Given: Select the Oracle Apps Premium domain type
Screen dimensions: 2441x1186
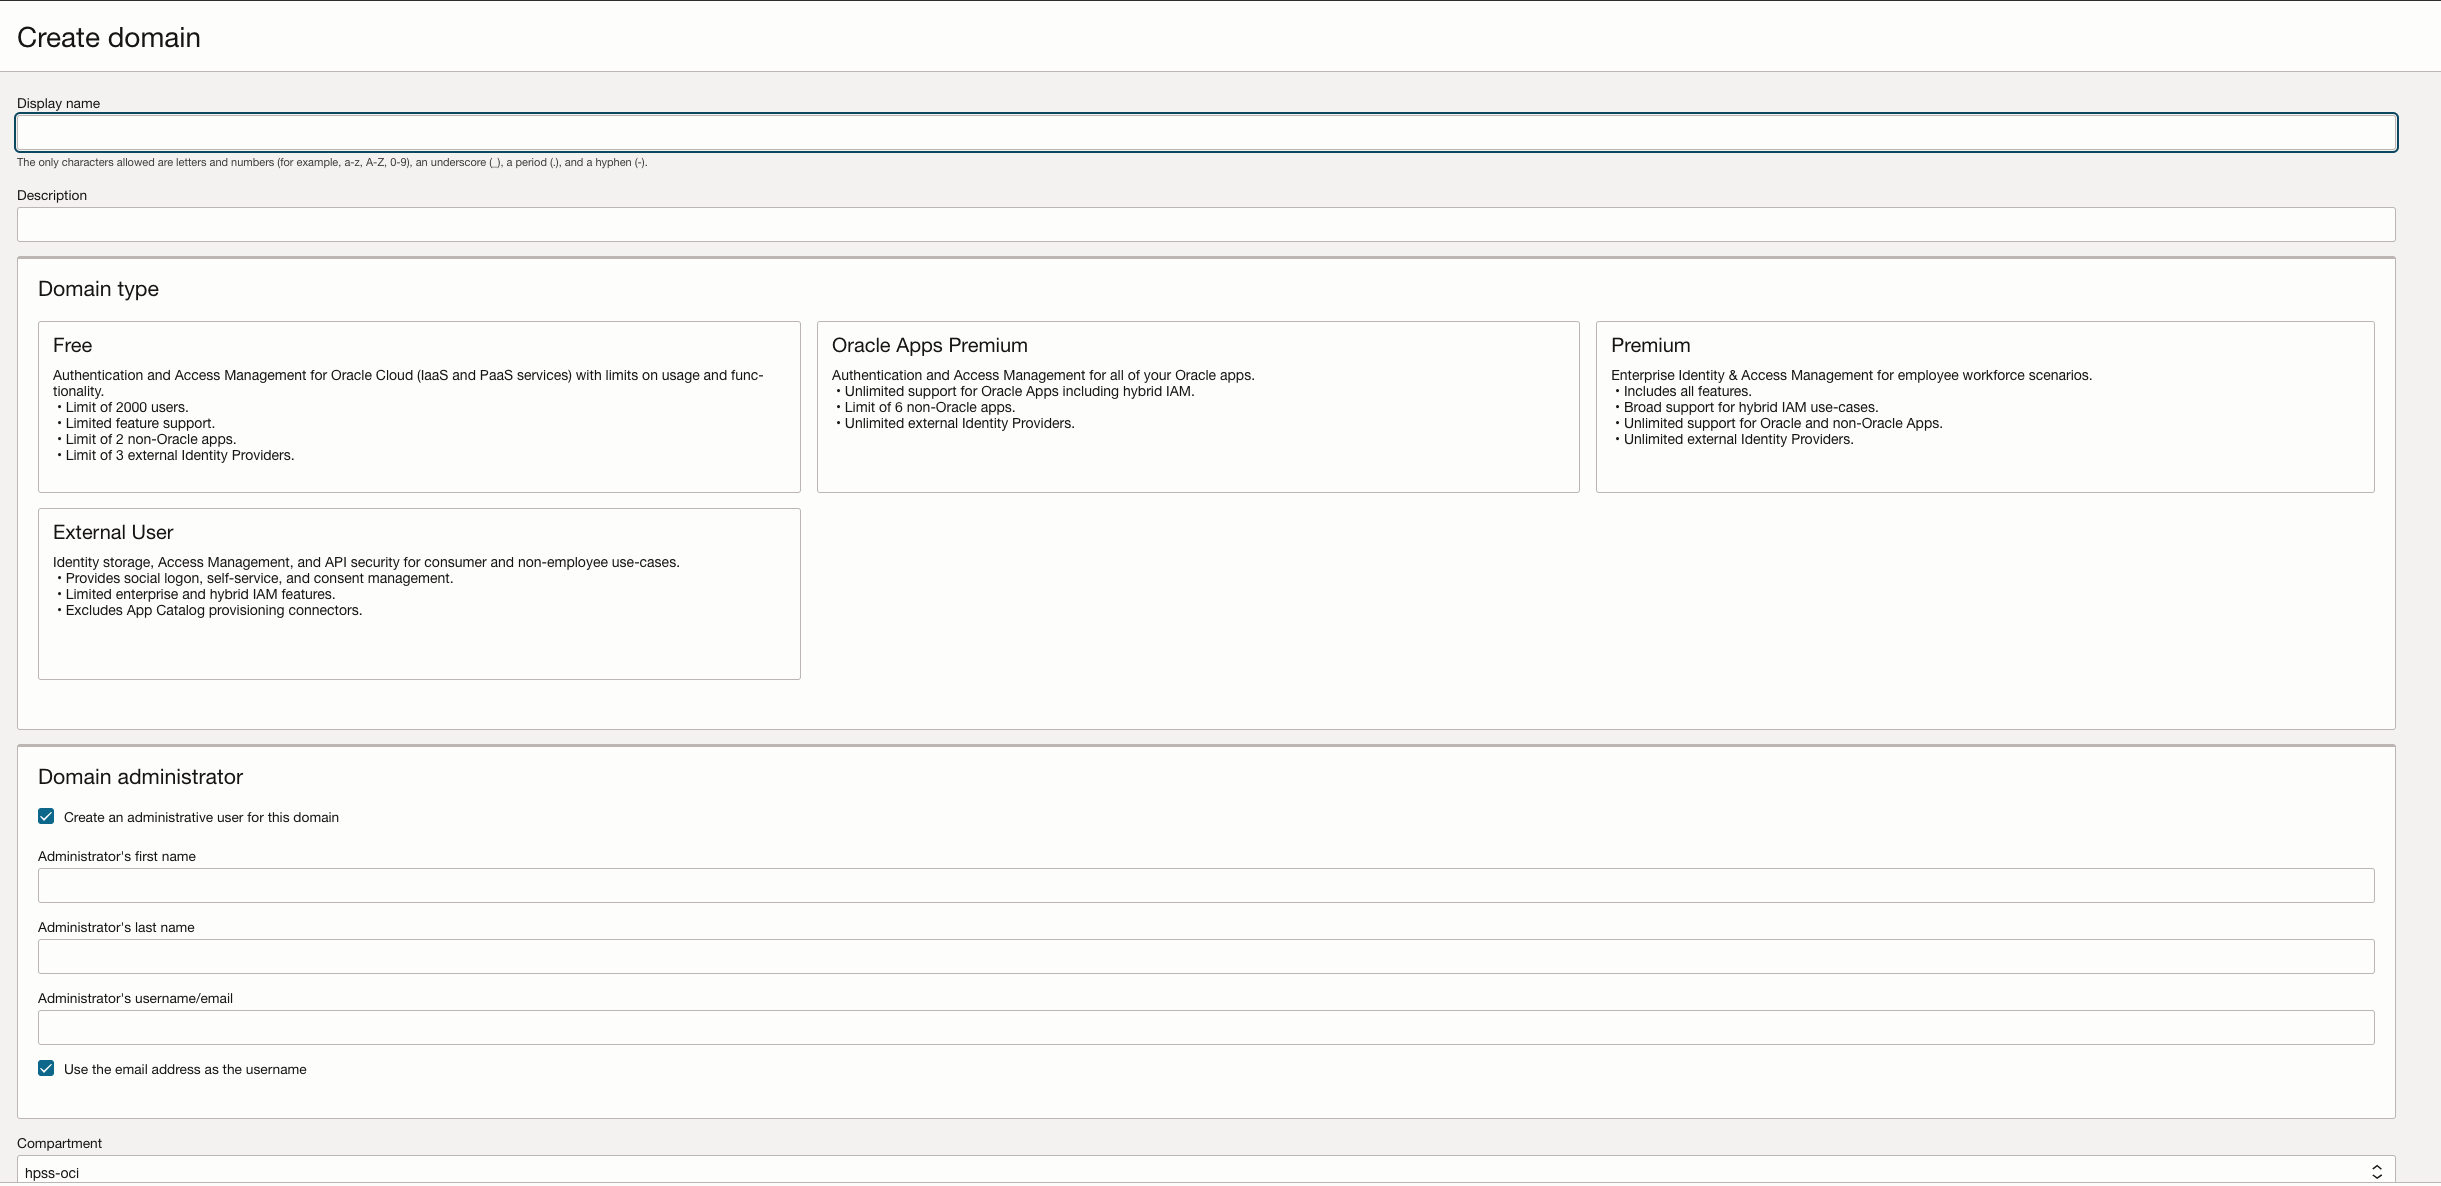Looking at the screenshot, I should (1196, 405).
